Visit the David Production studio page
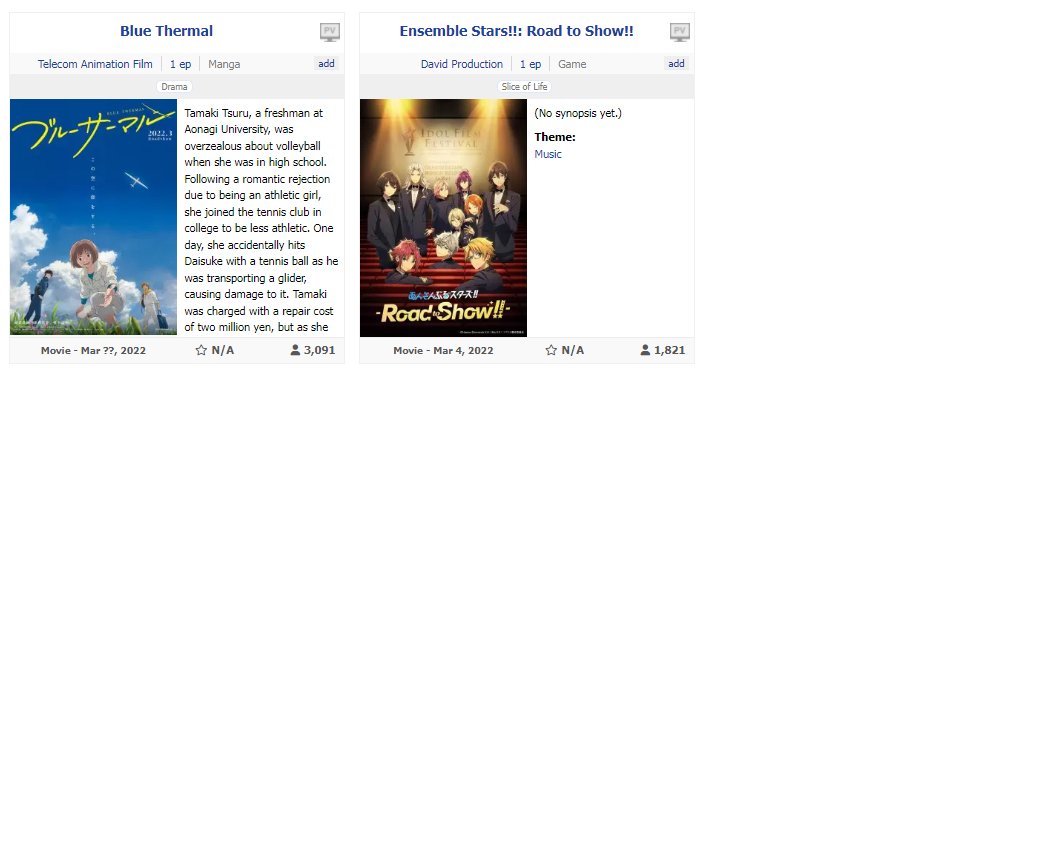 [461, 64]
